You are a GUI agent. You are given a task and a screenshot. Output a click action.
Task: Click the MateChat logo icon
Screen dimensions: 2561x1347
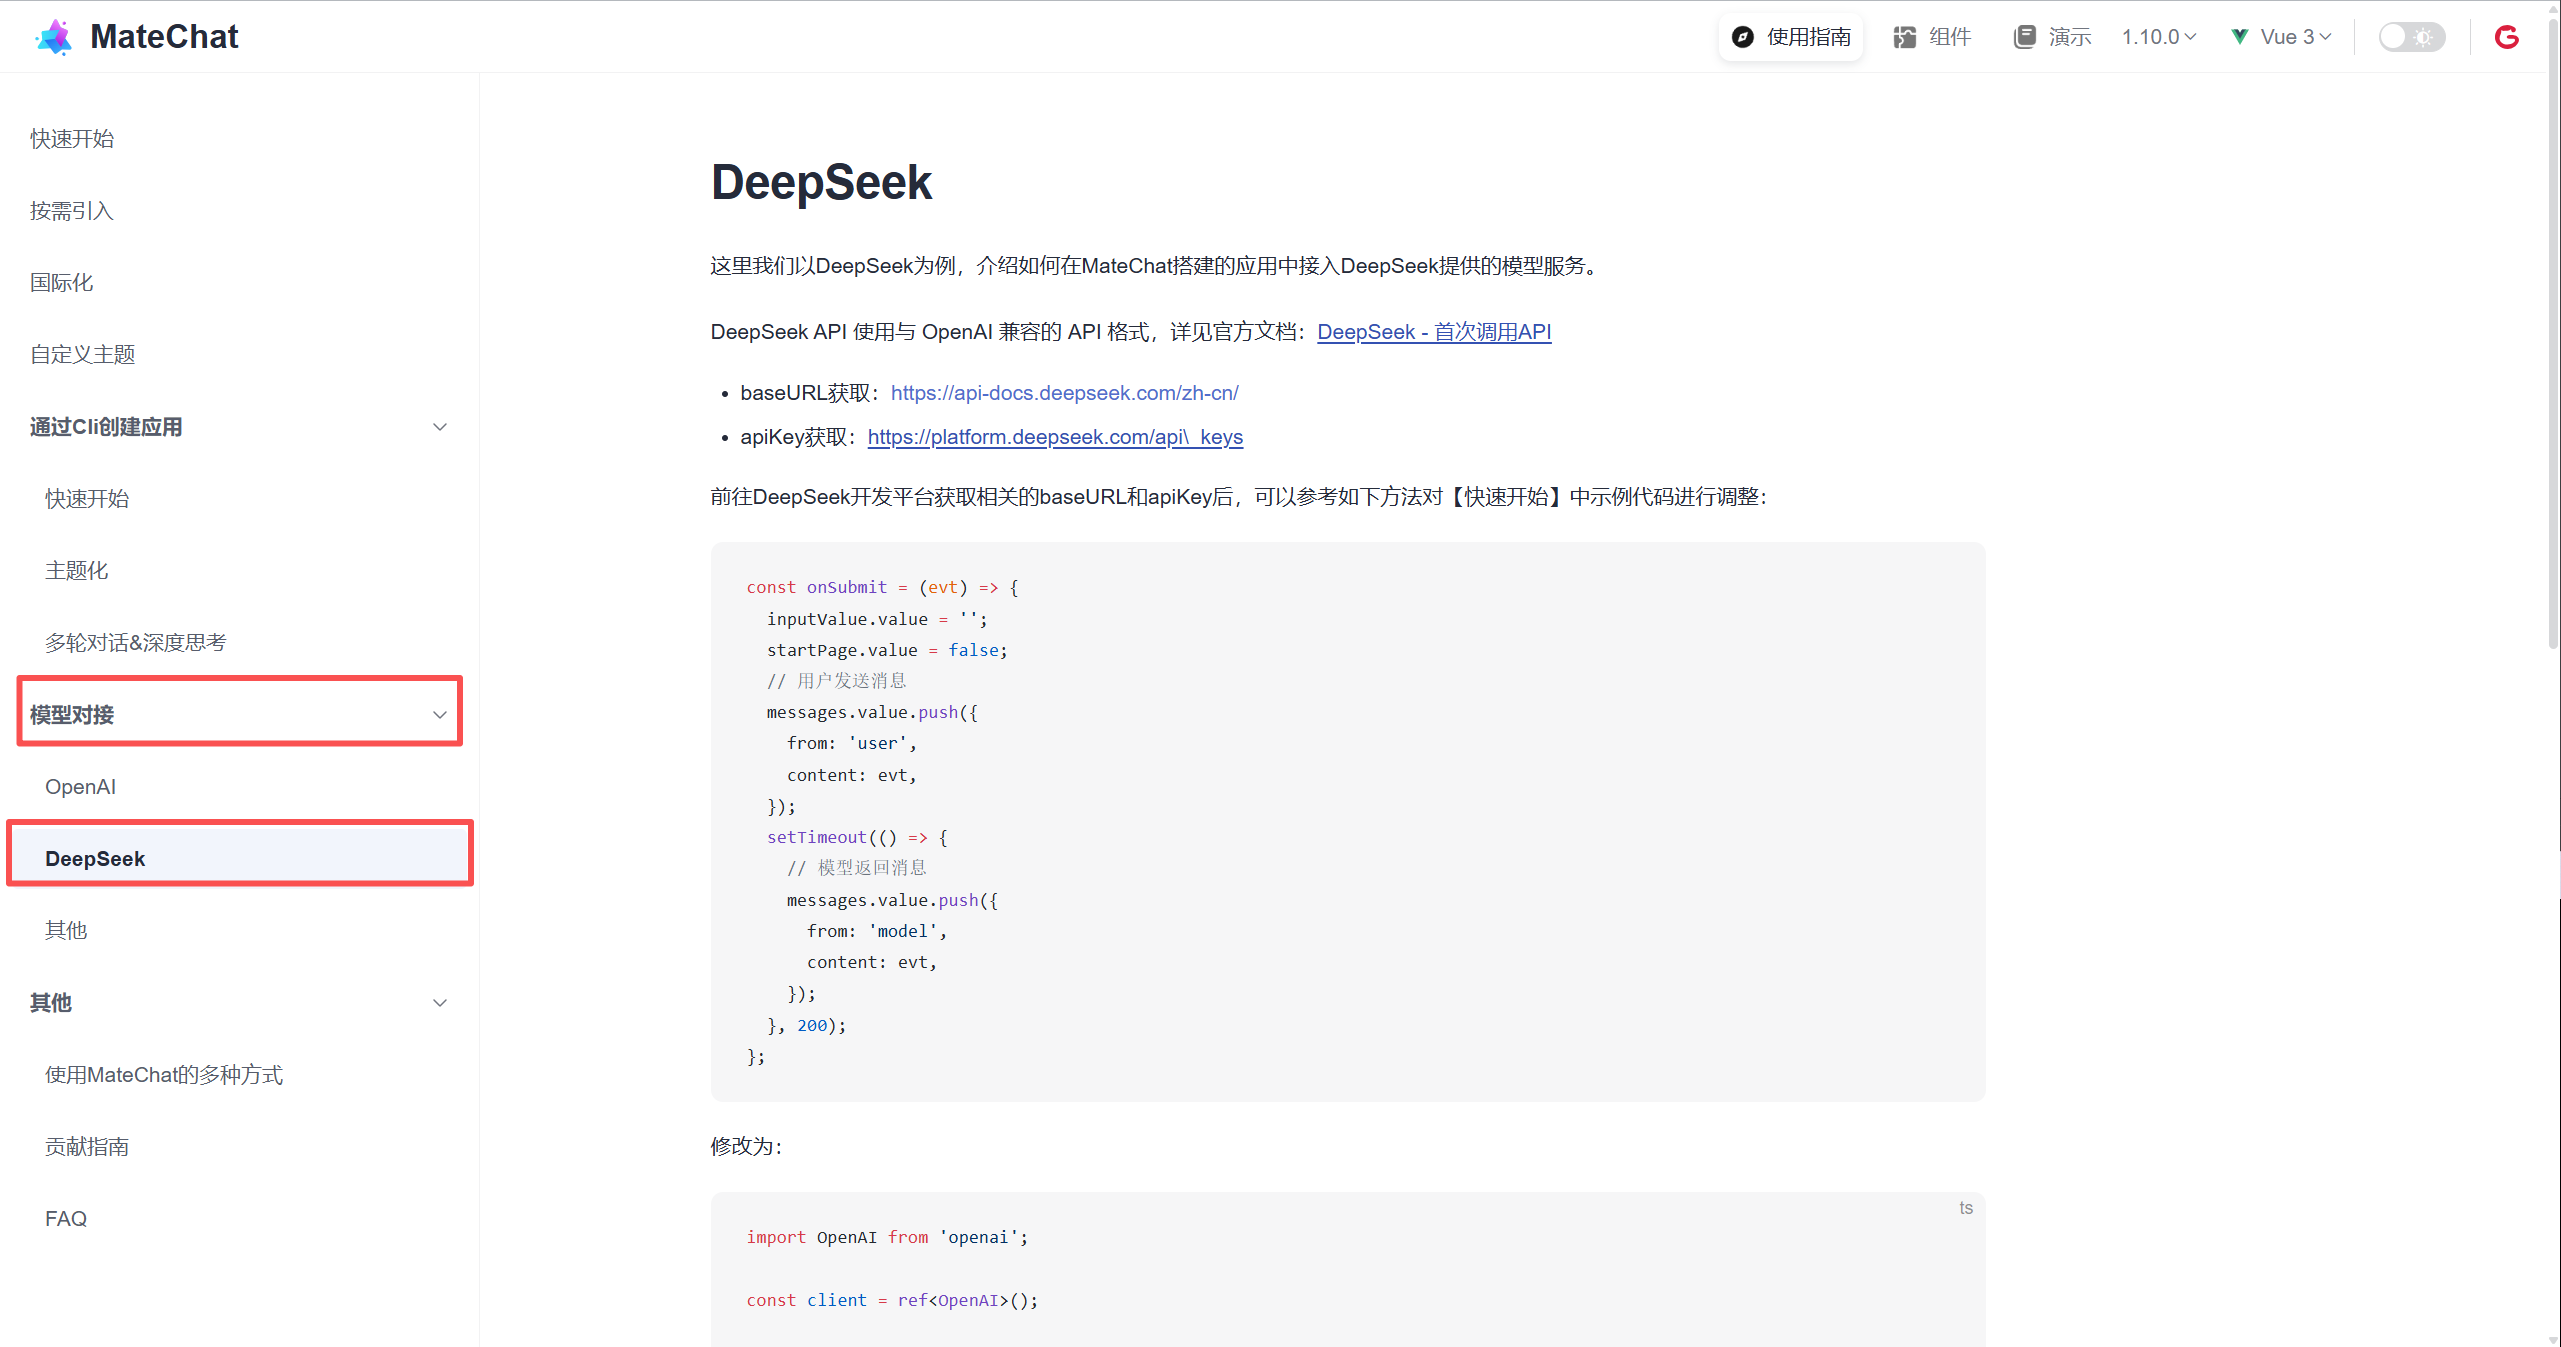click(54, 37)
